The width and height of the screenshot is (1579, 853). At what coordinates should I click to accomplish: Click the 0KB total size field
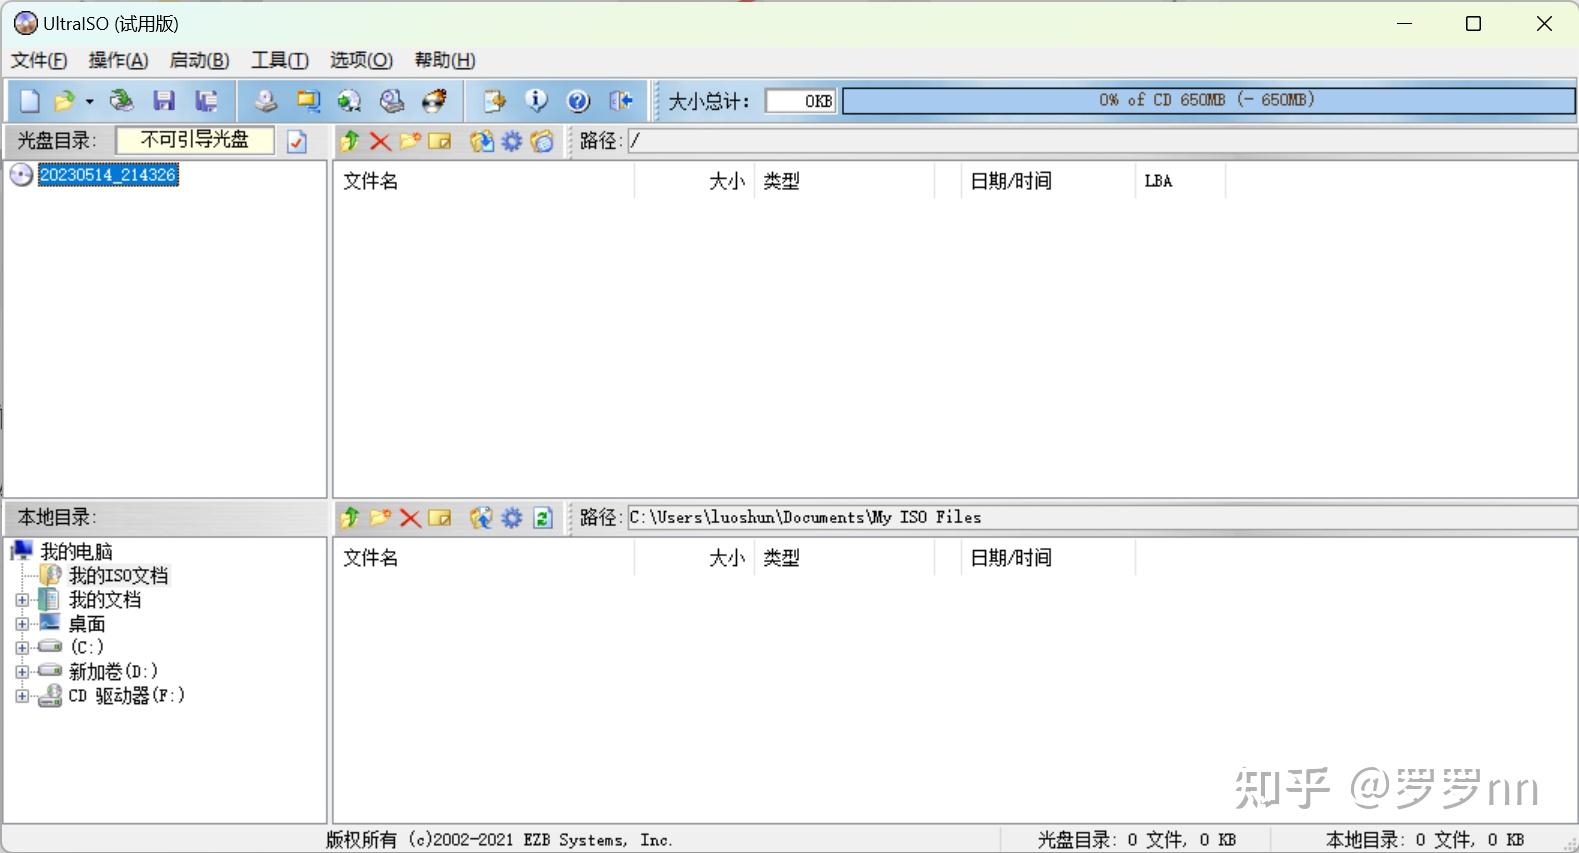point(800,101)
